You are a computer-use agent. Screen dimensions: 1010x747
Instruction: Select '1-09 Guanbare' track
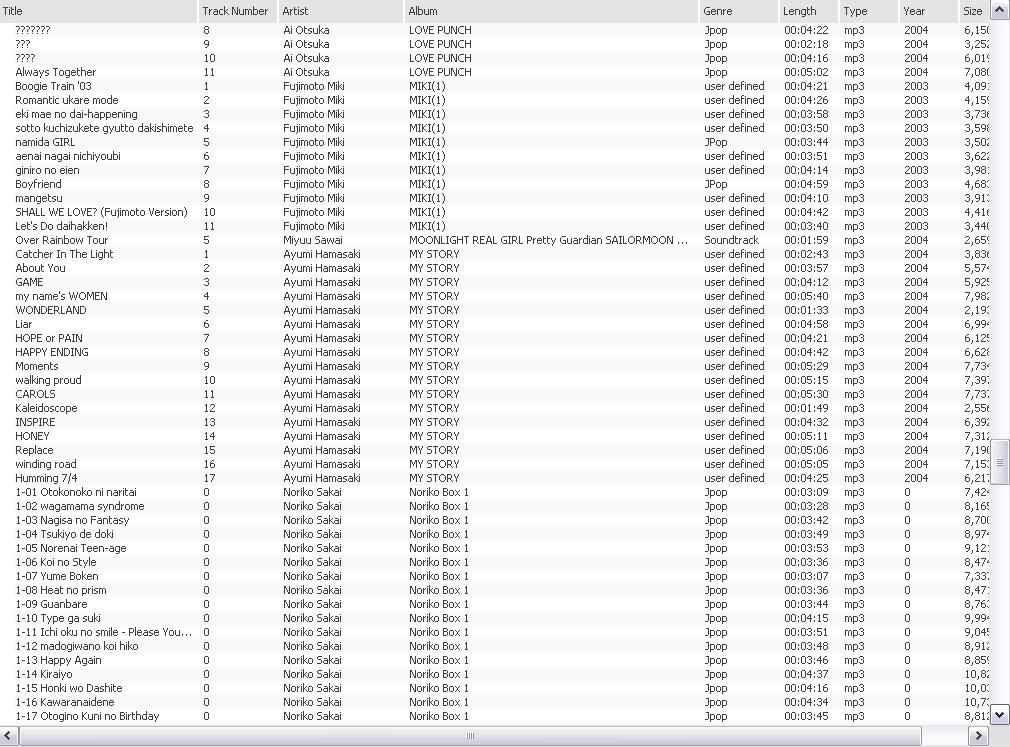pyautogui.click(x=495, y=605)
